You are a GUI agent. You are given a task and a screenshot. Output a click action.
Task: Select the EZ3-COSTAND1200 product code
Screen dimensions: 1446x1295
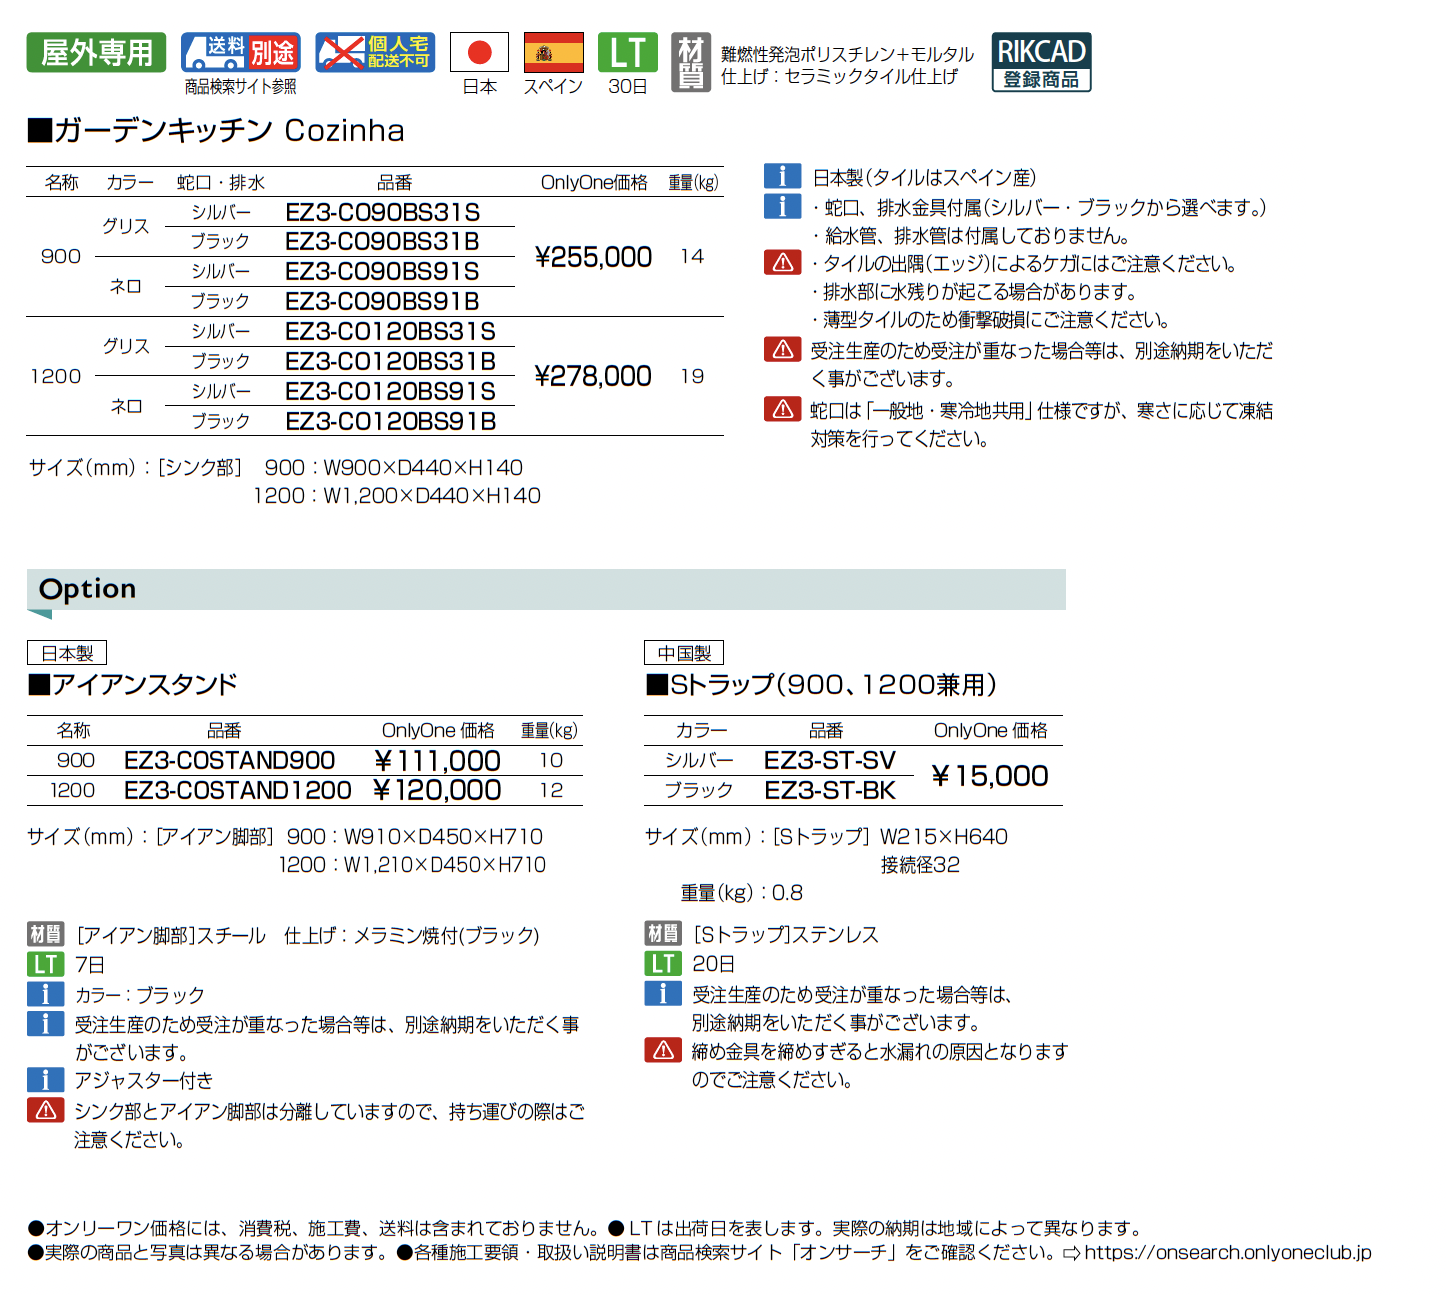tap(237, 790)
